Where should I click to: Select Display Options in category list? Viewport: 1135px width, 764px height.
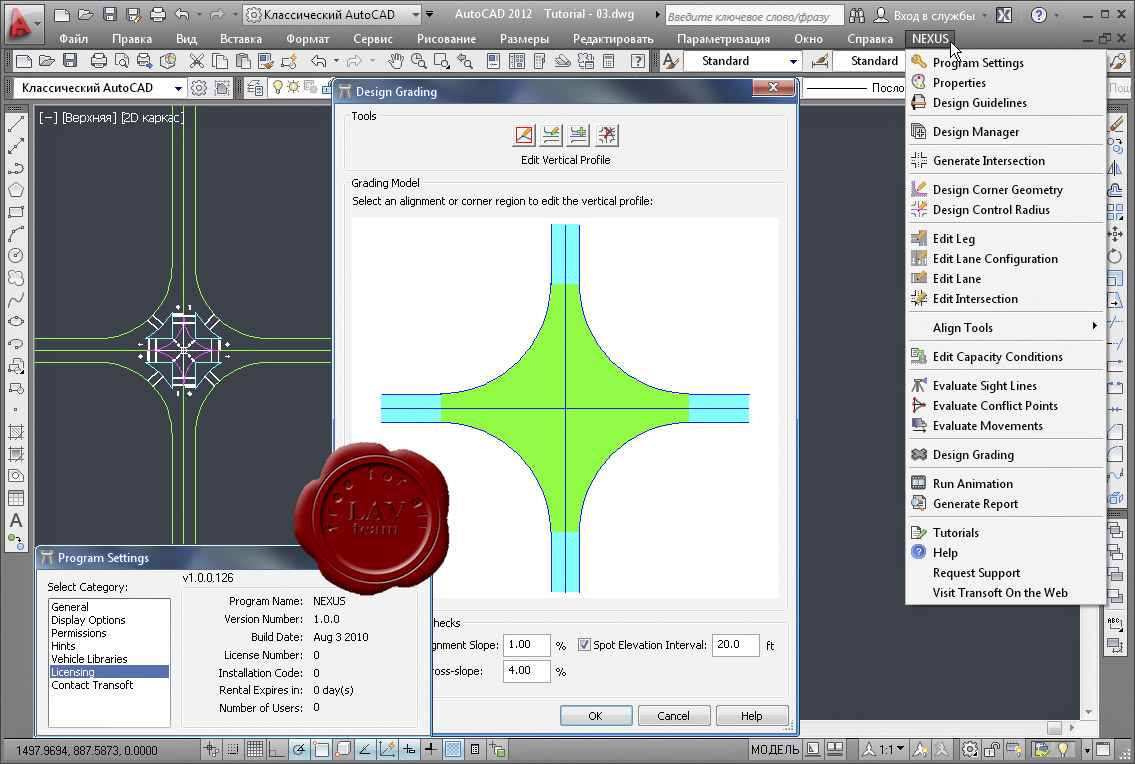[109, 620]
